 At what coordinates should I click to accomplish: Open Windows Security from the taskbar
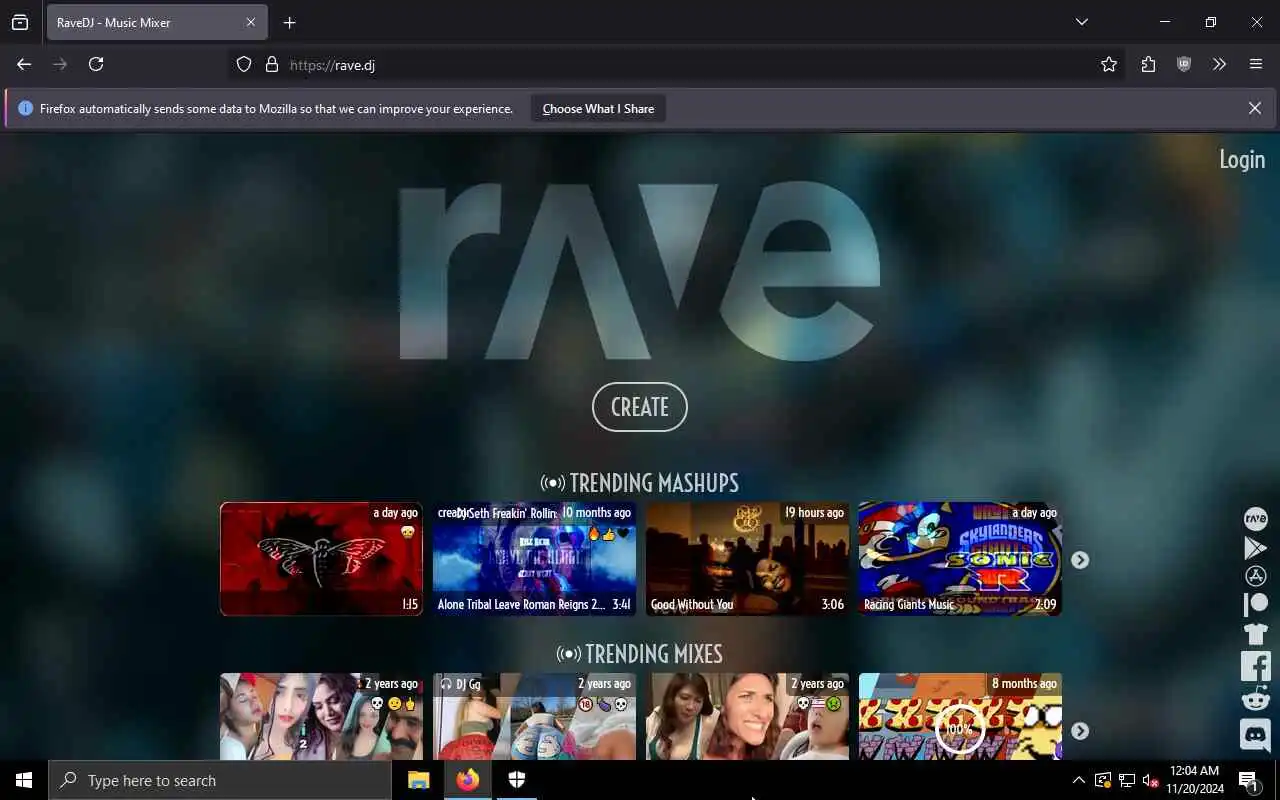pos(516,780)
